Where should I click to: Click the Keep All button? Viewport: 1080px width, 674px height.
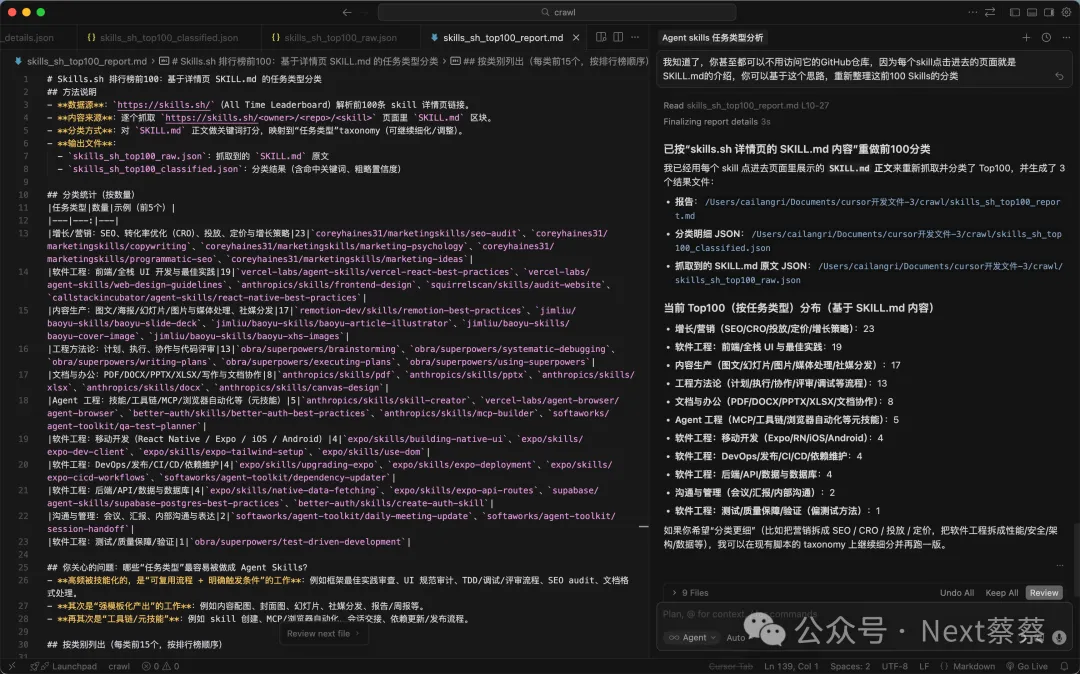tap(1002, 592)
